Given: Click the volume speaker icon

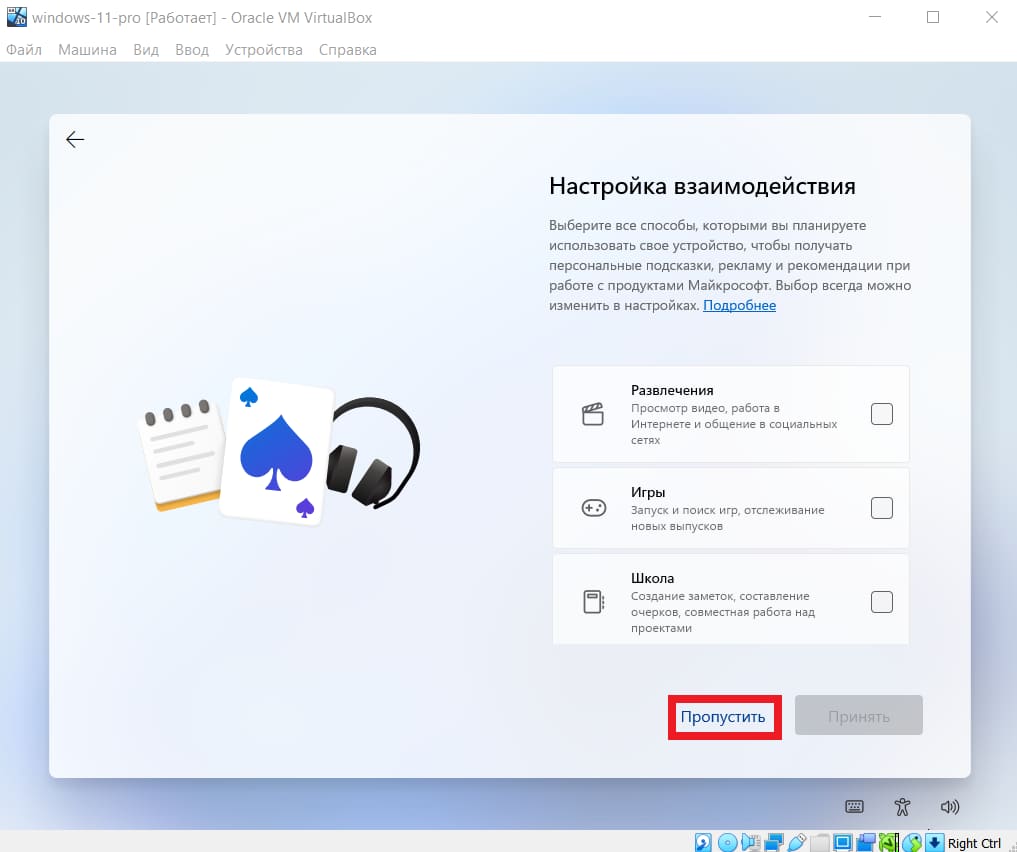Looking at the screenshot, I should tap(950, 807).
